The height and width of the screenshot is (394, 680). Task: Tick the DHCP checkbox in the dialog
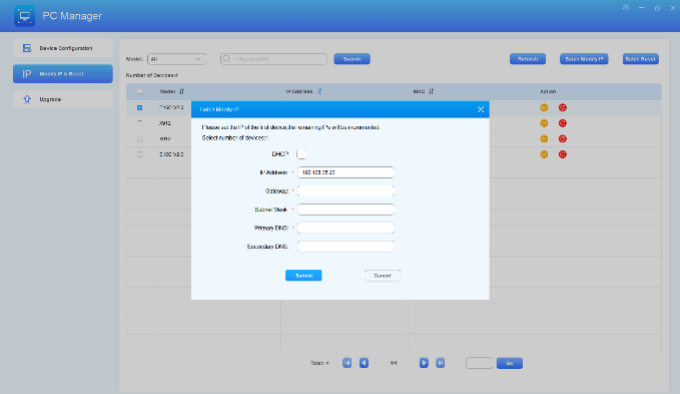pyautogui.click(x=301, y=154)
